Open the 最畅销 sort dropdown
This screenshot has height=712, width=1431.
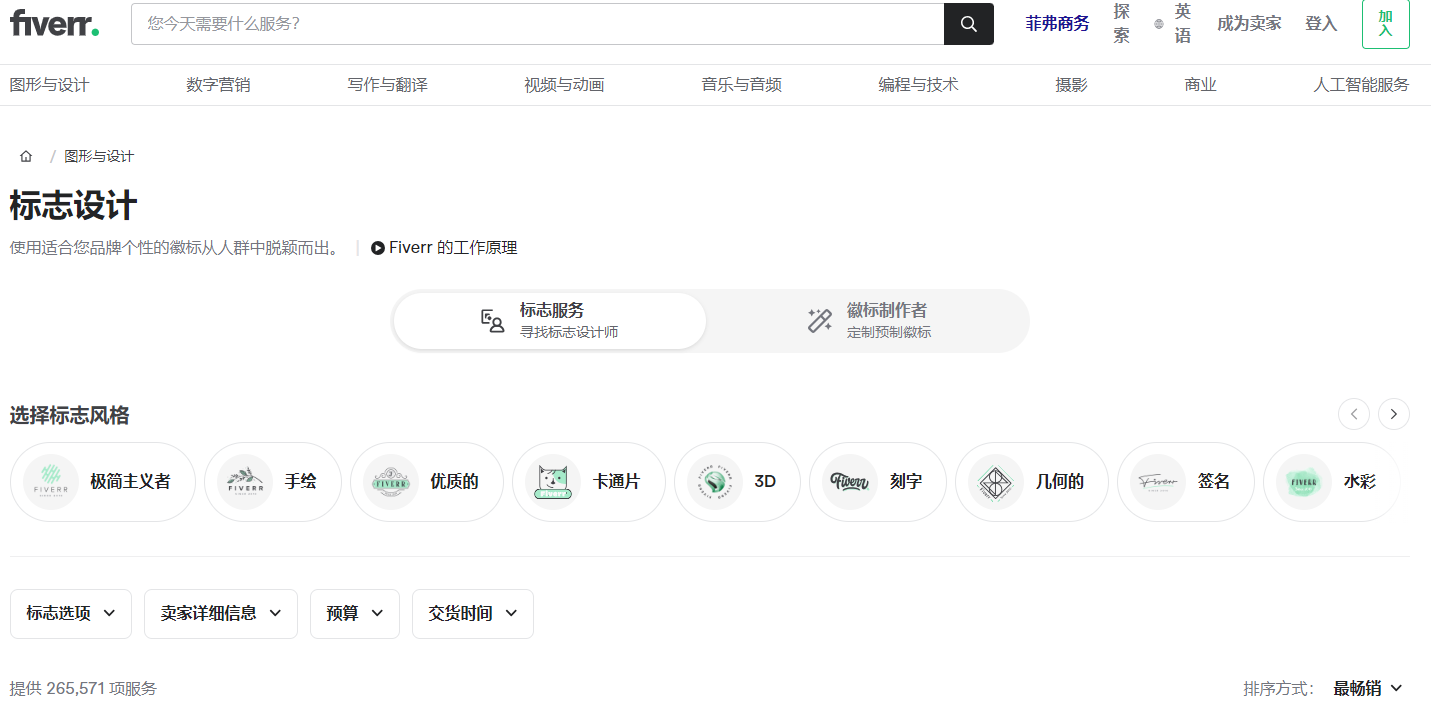click(x=1367, y=688)
